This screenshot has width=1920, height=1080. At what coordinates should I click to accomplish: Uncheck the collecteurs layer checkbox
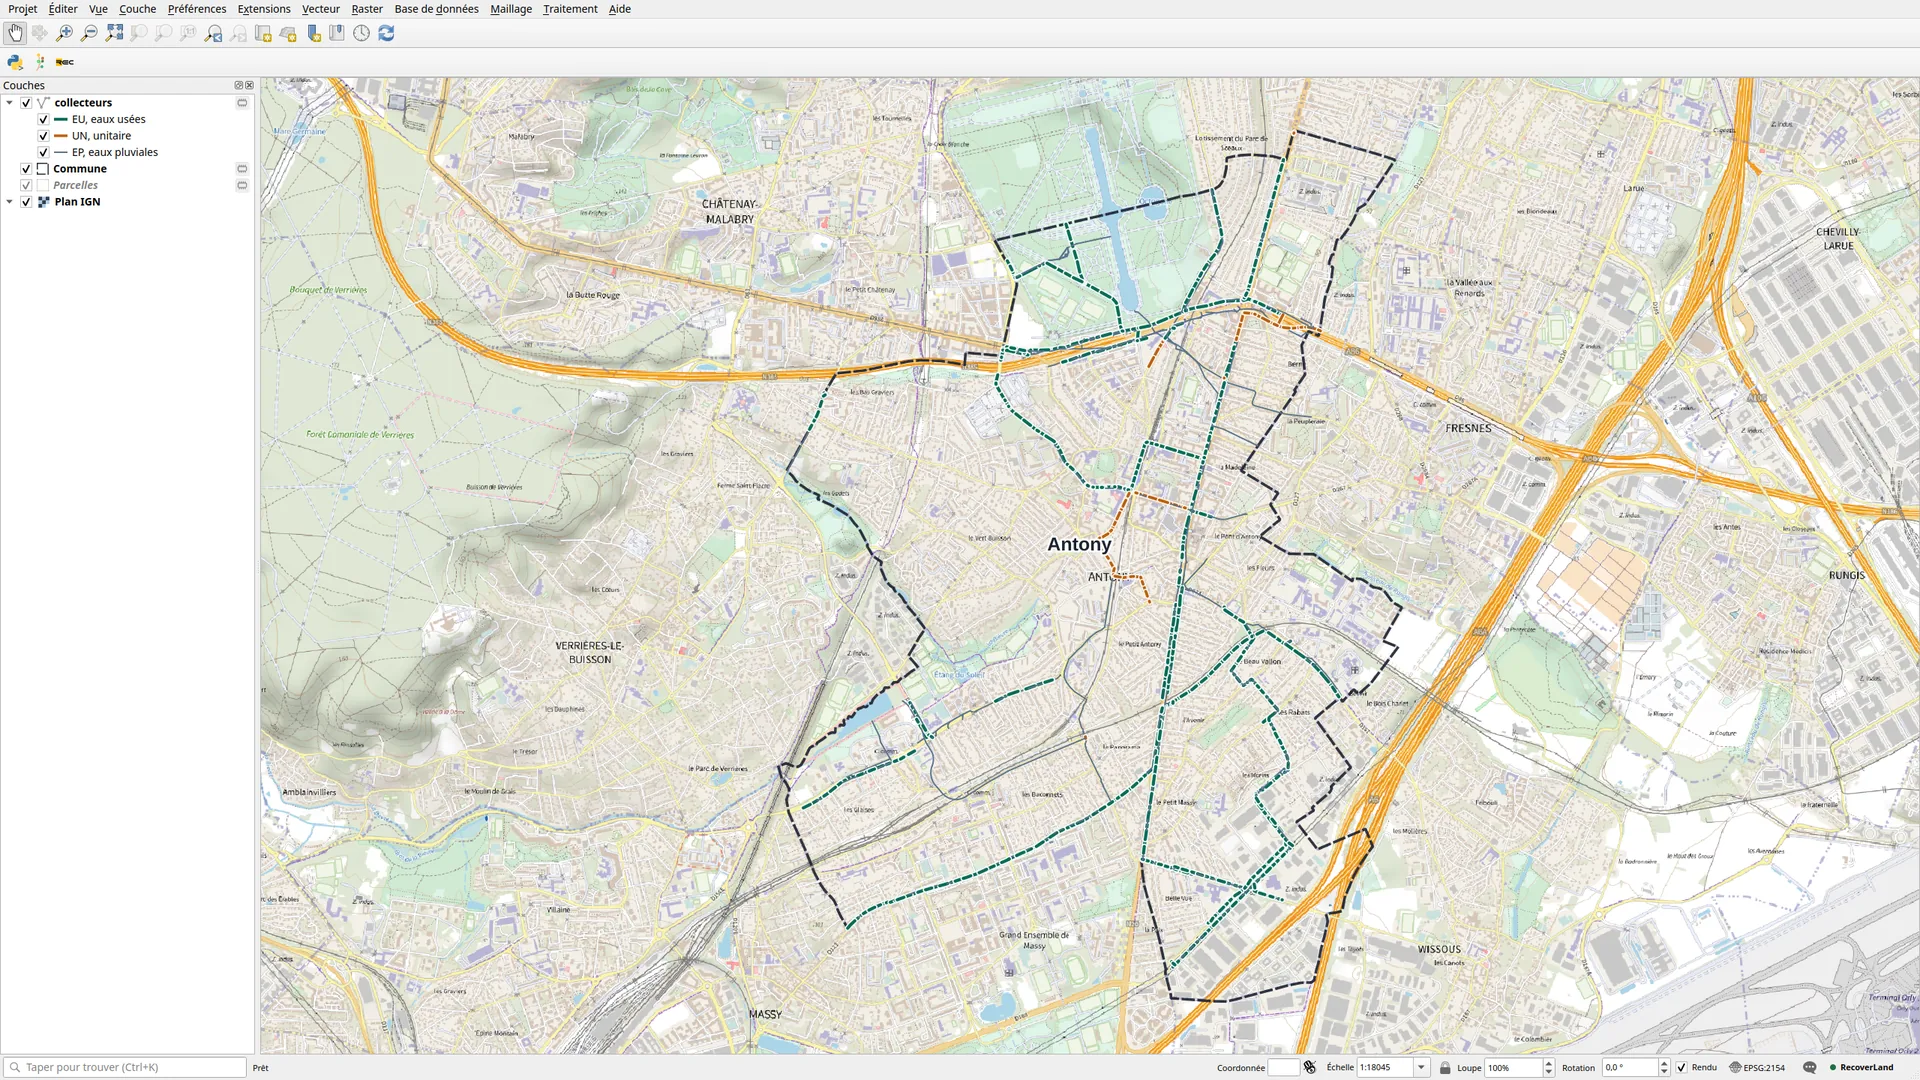(26, 103)
